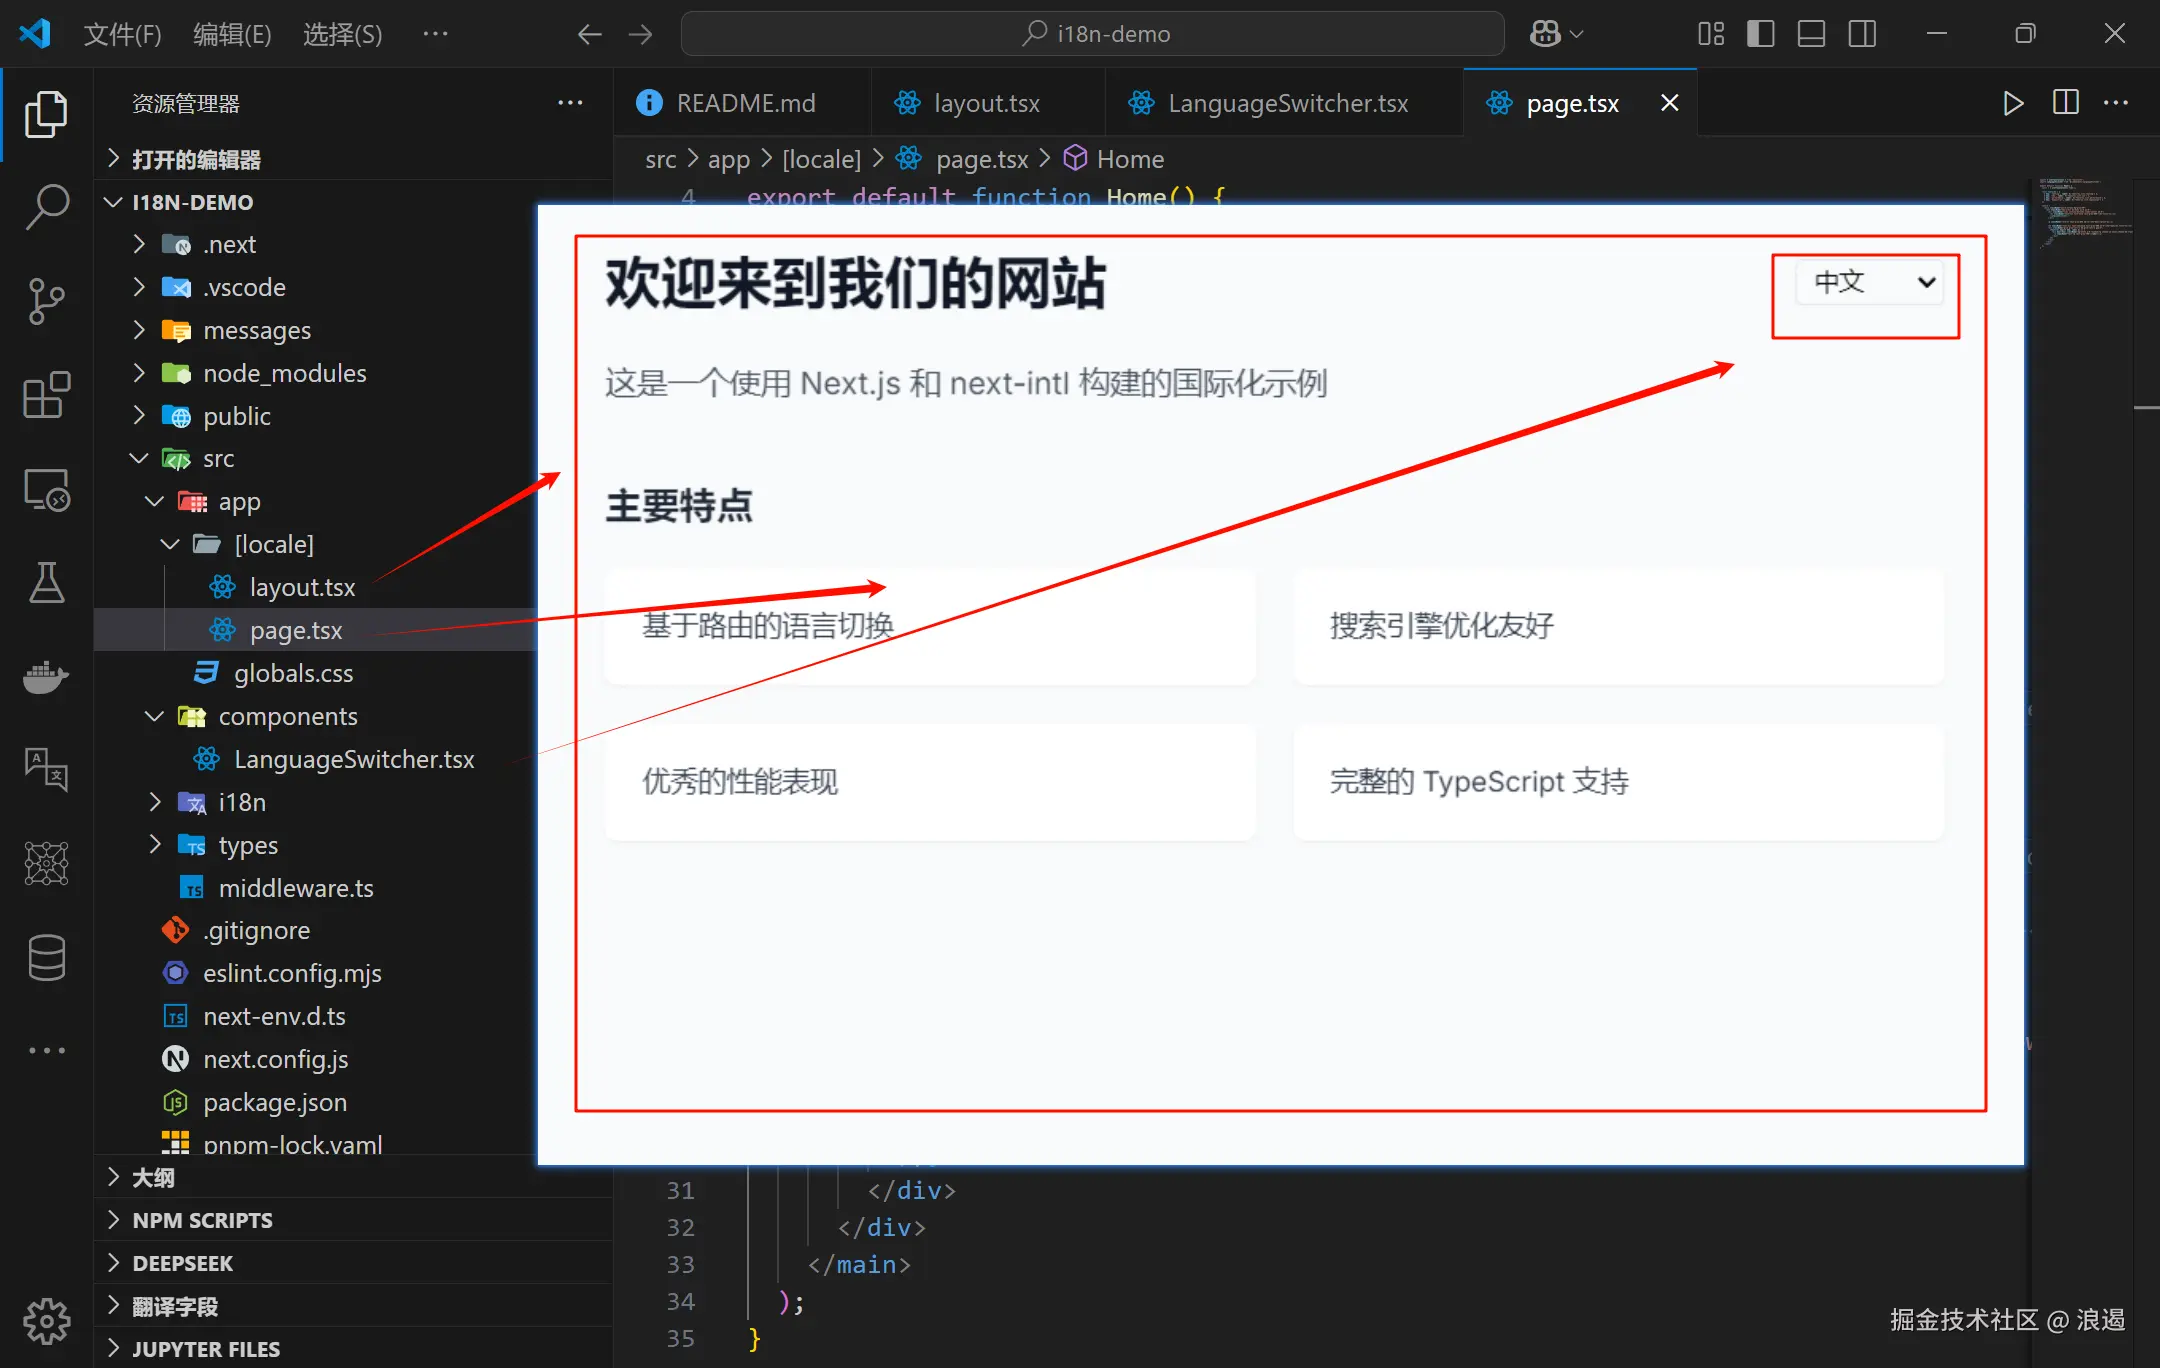Open the Docker panel icon
Screen dimensions: 2160x1368
[46, 677]
